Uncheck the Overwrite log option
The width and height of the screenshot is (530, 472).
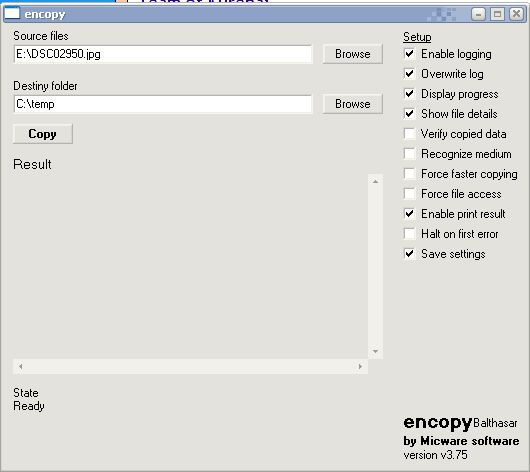409,74
